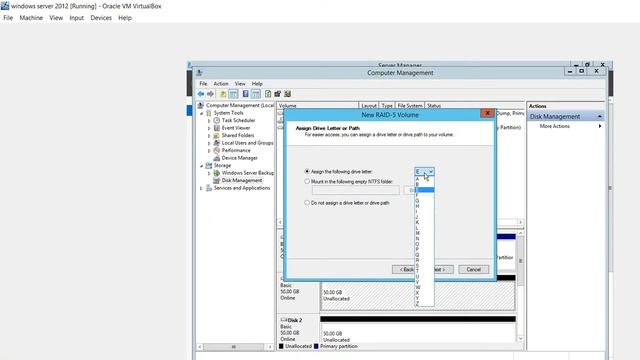Collapse the System Tools tree node

(202, 113)
